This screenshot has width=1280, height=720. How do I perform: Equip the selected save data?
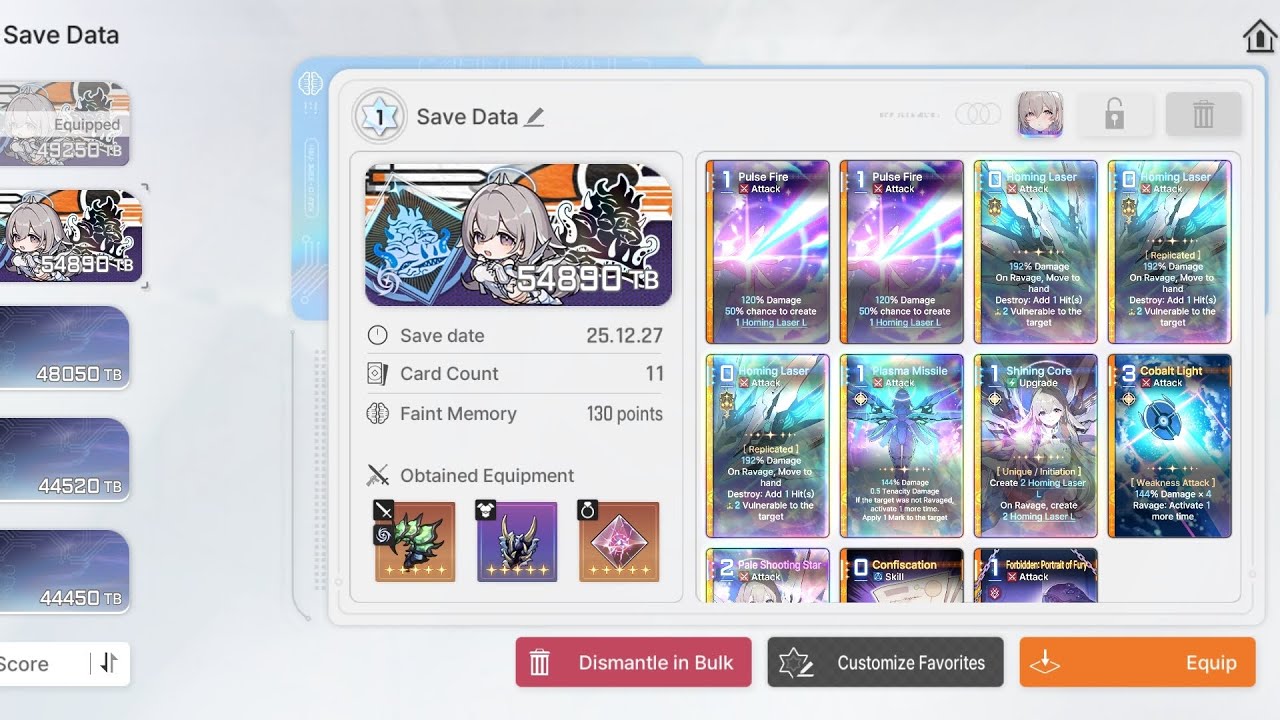coord(1137,662)
